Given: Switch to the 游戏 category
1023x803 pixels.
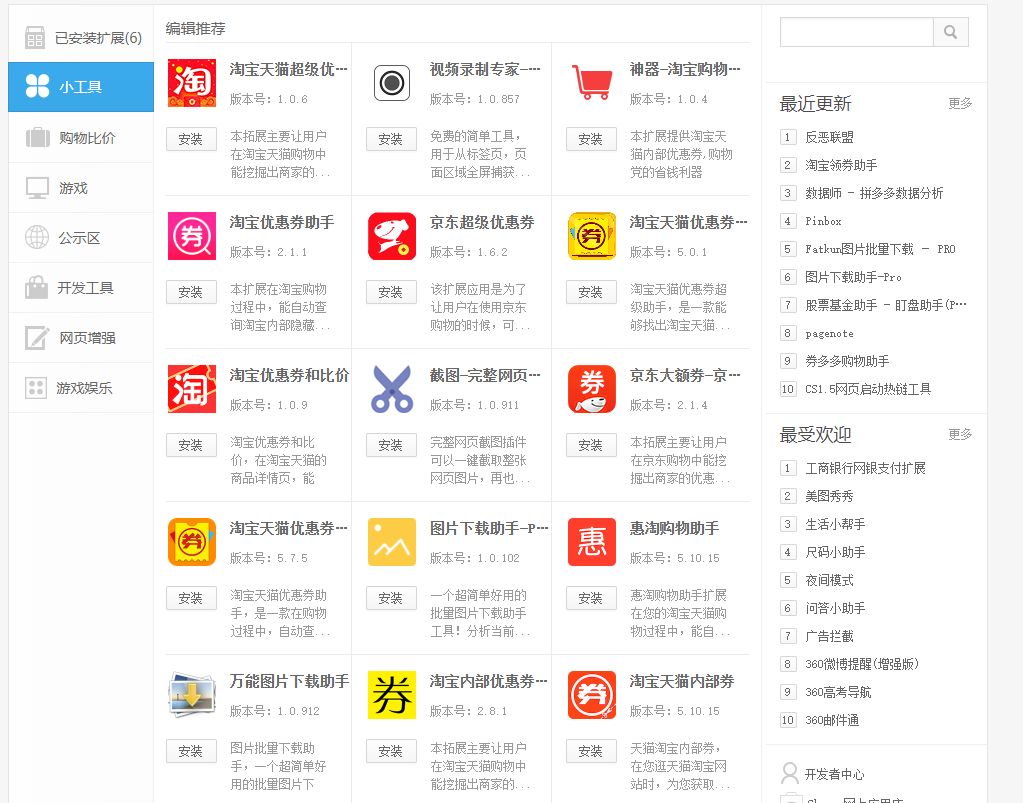Looking at the screenshot, I should 81,188.
